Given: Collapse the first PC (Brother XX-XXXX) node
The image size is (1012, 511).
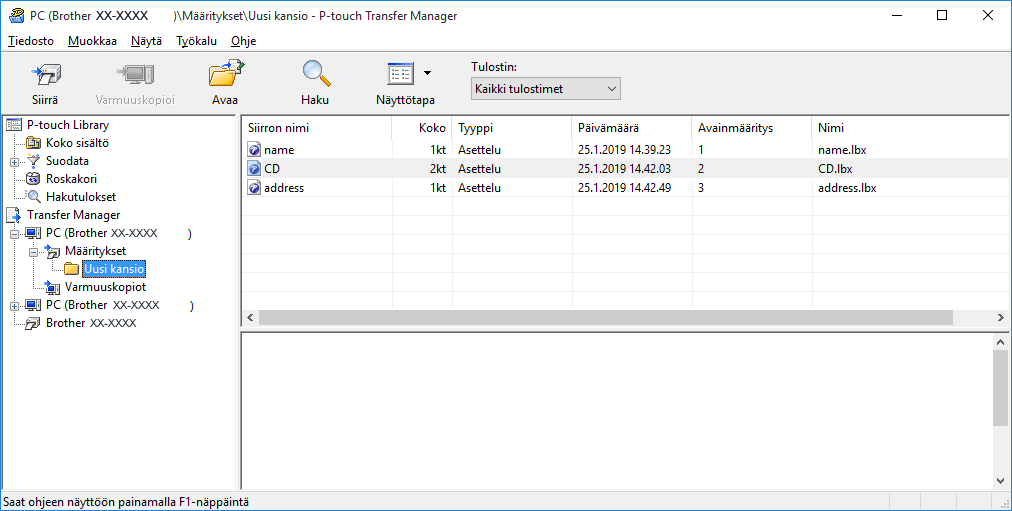Looking at the screenshot, I should click(14, 234).
